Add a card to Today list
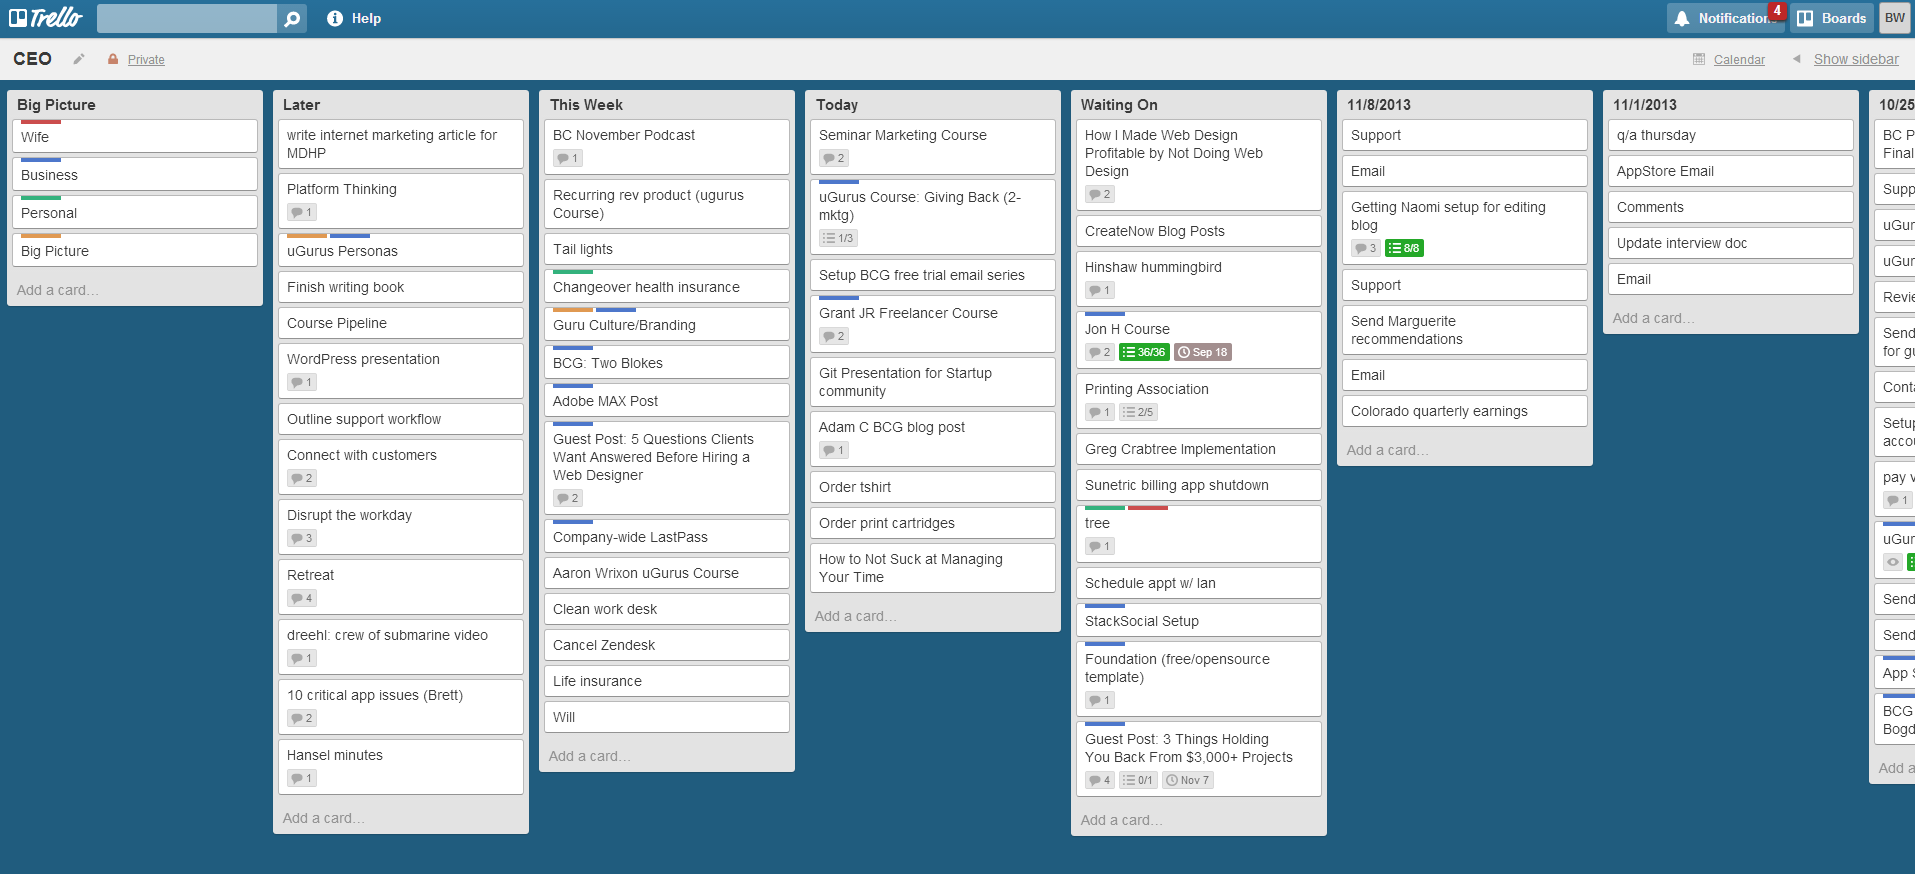This screenshot has height=874, width=1915. coord(855,616)
